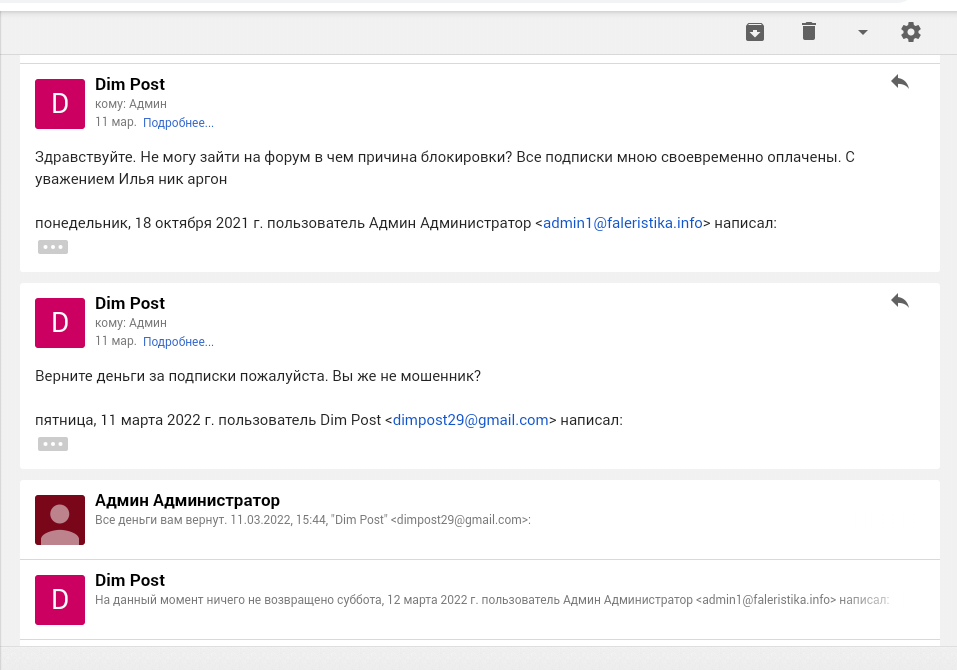Expand quoted text in second message
Image resolution: width=957 pixels, height=670 pixels.
pyautogui.click(x=53, y=444)
